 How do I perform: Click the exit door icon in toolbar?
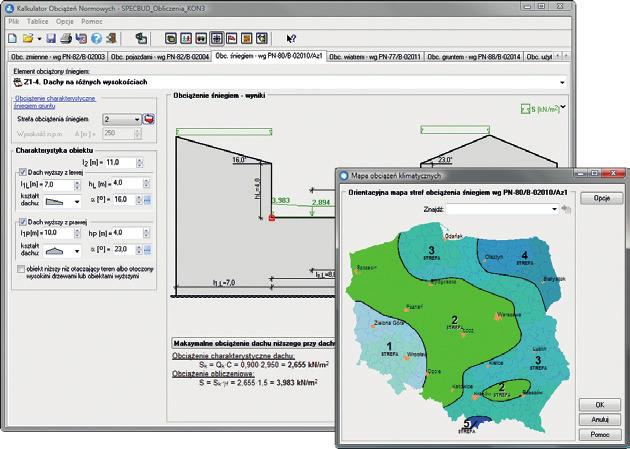click(x=111, y=39)
